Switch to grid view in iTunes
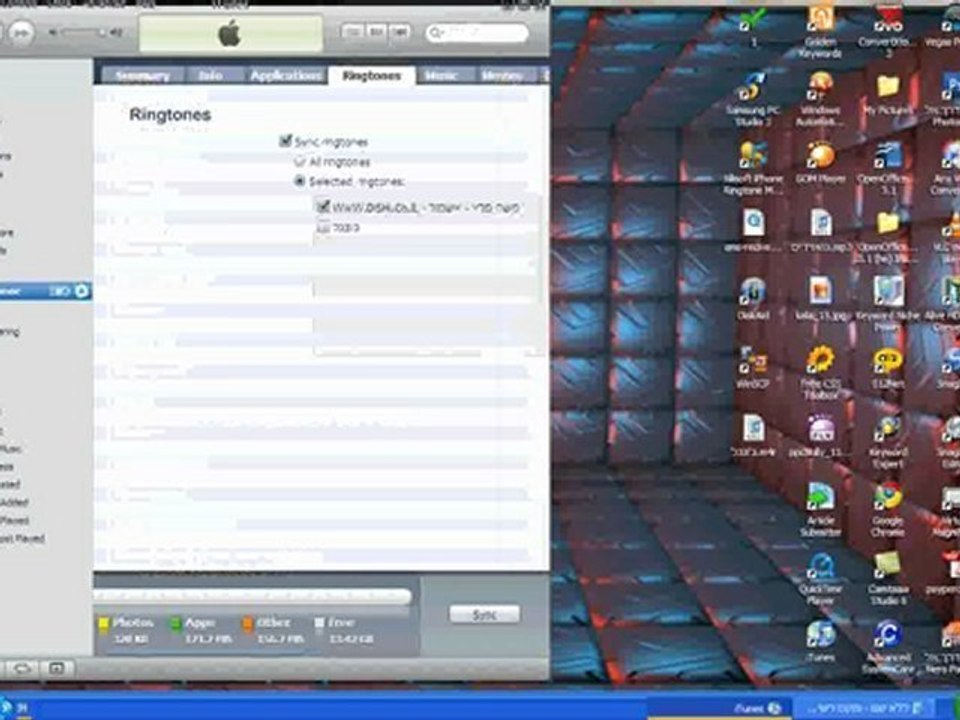 (375, 32)
